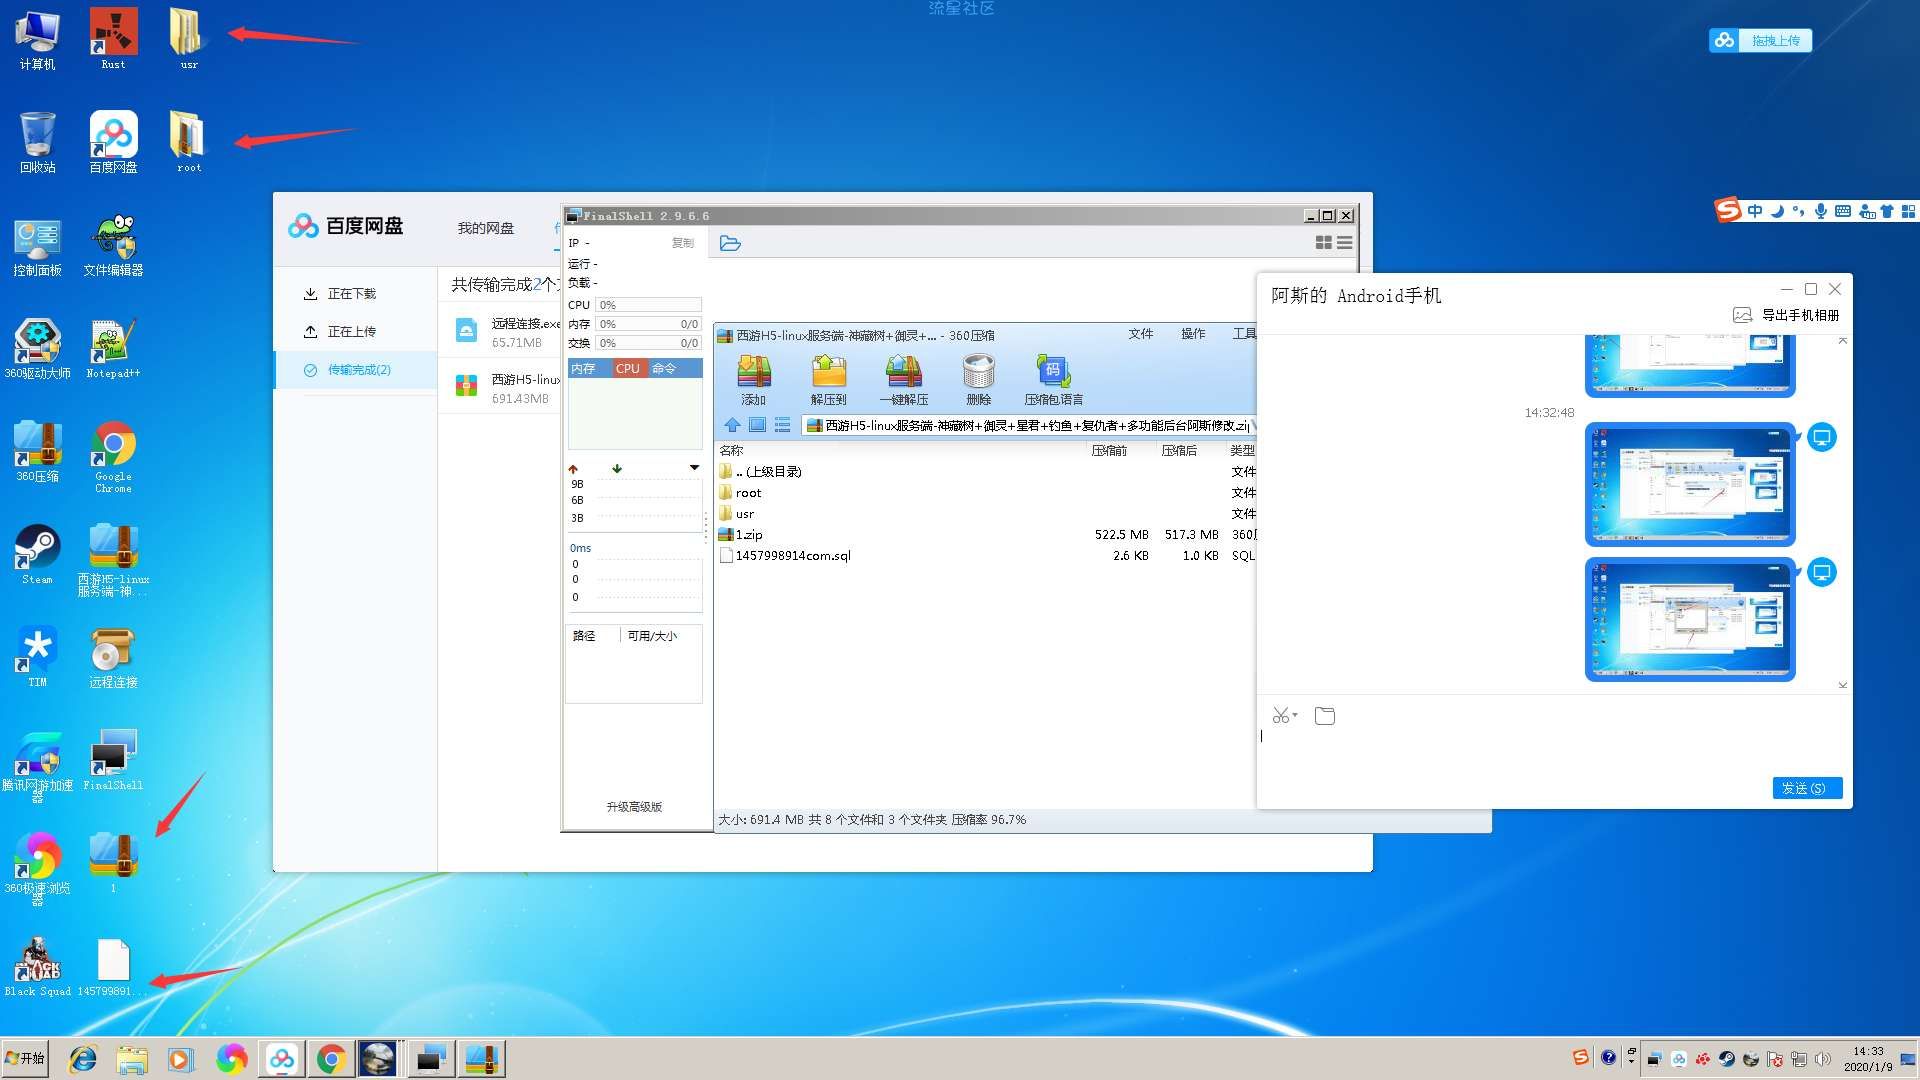Switch to 内存 tab in FinalShell monitor
The height and width of the screenshot is (1080, 1920).
tap(583, 369)
